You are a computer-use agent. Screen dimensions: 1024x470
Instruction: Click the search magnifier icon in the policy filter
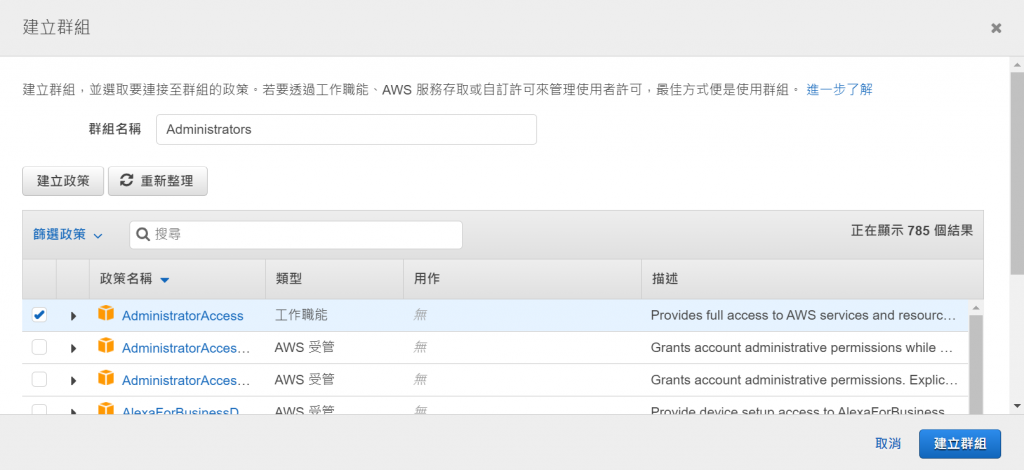pyautogui.click(x=143, y=234)
